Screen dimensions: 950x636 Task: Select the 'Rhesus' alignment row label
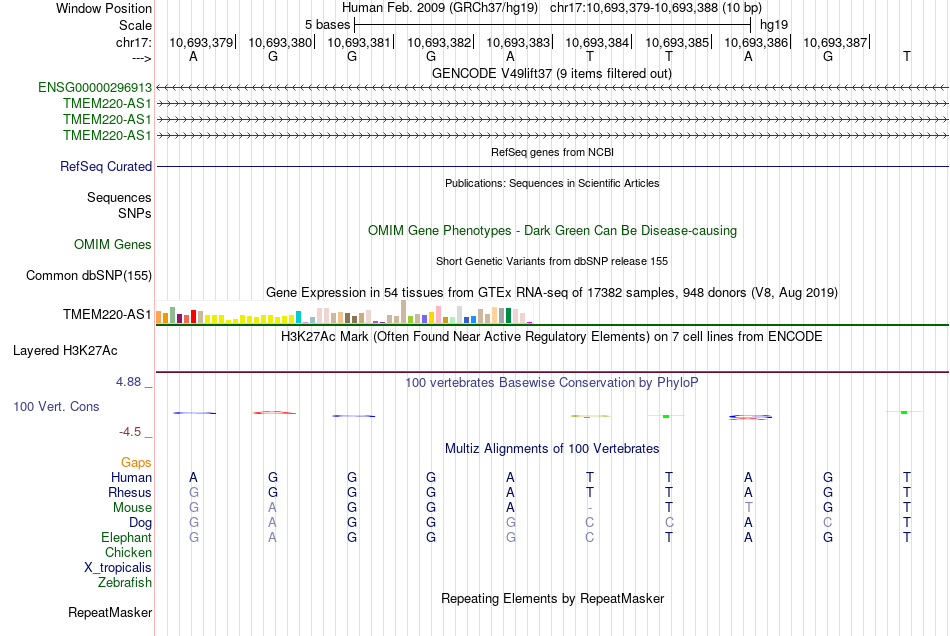tap(130, 492)
